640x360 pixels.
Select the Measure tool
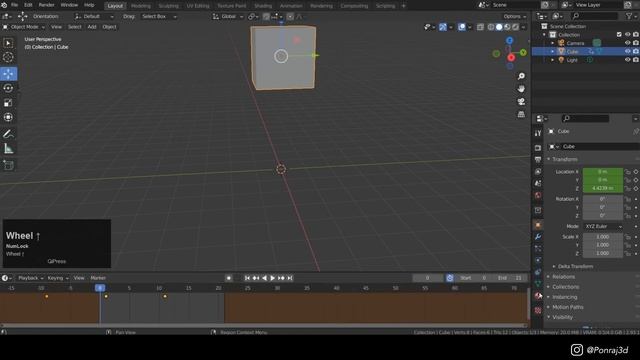tap(8, 149)
